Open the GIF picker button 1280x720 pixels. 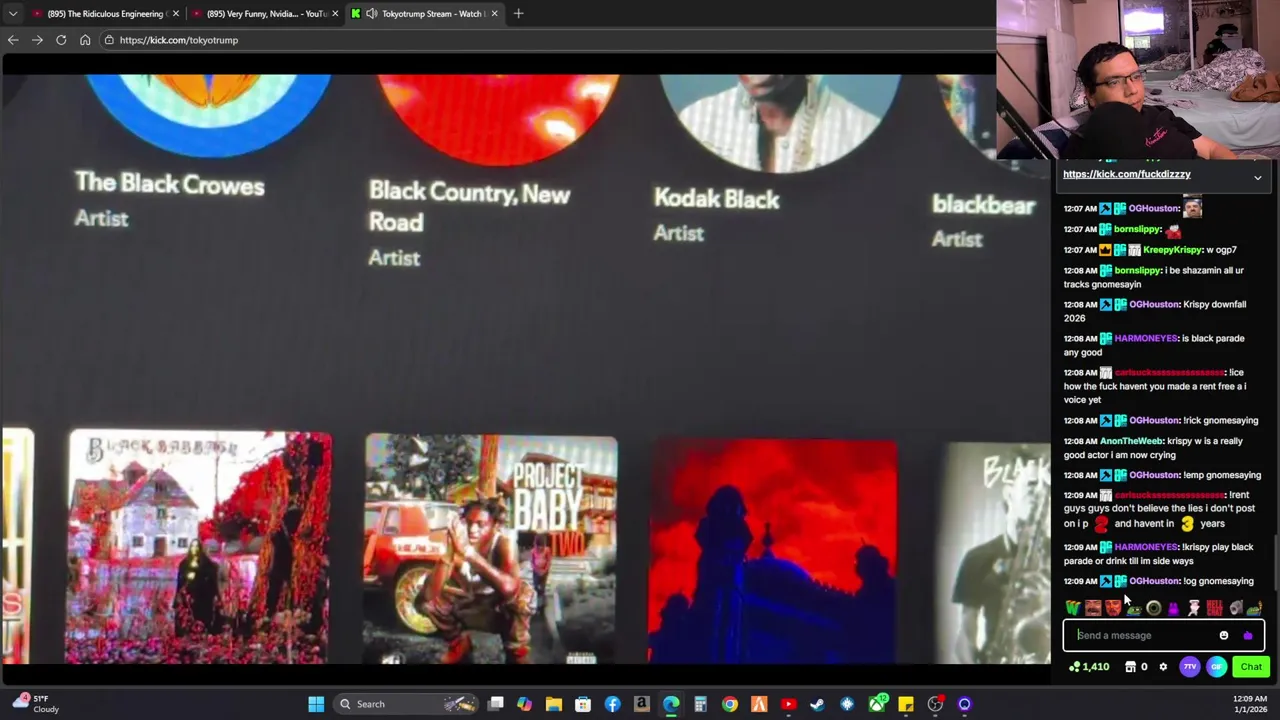coord(1216,667)
